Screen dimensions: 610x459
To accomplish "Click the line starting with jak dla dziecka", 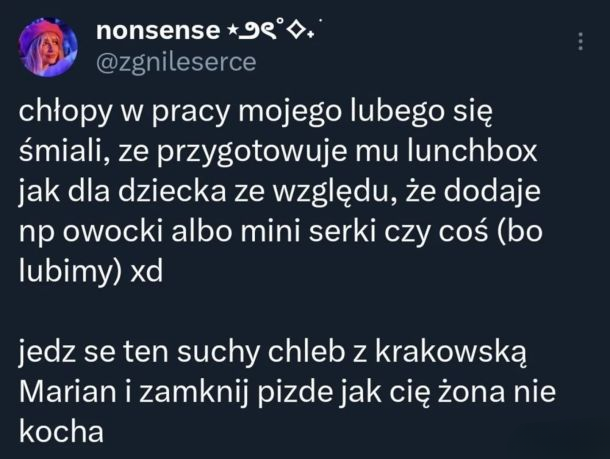I will point(280,192).
